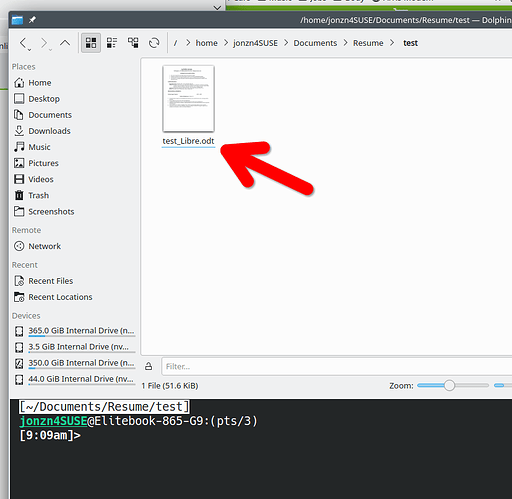Screen dimensions: 512x499
Task: Click the pin window icon
Action: pos(32,20)
